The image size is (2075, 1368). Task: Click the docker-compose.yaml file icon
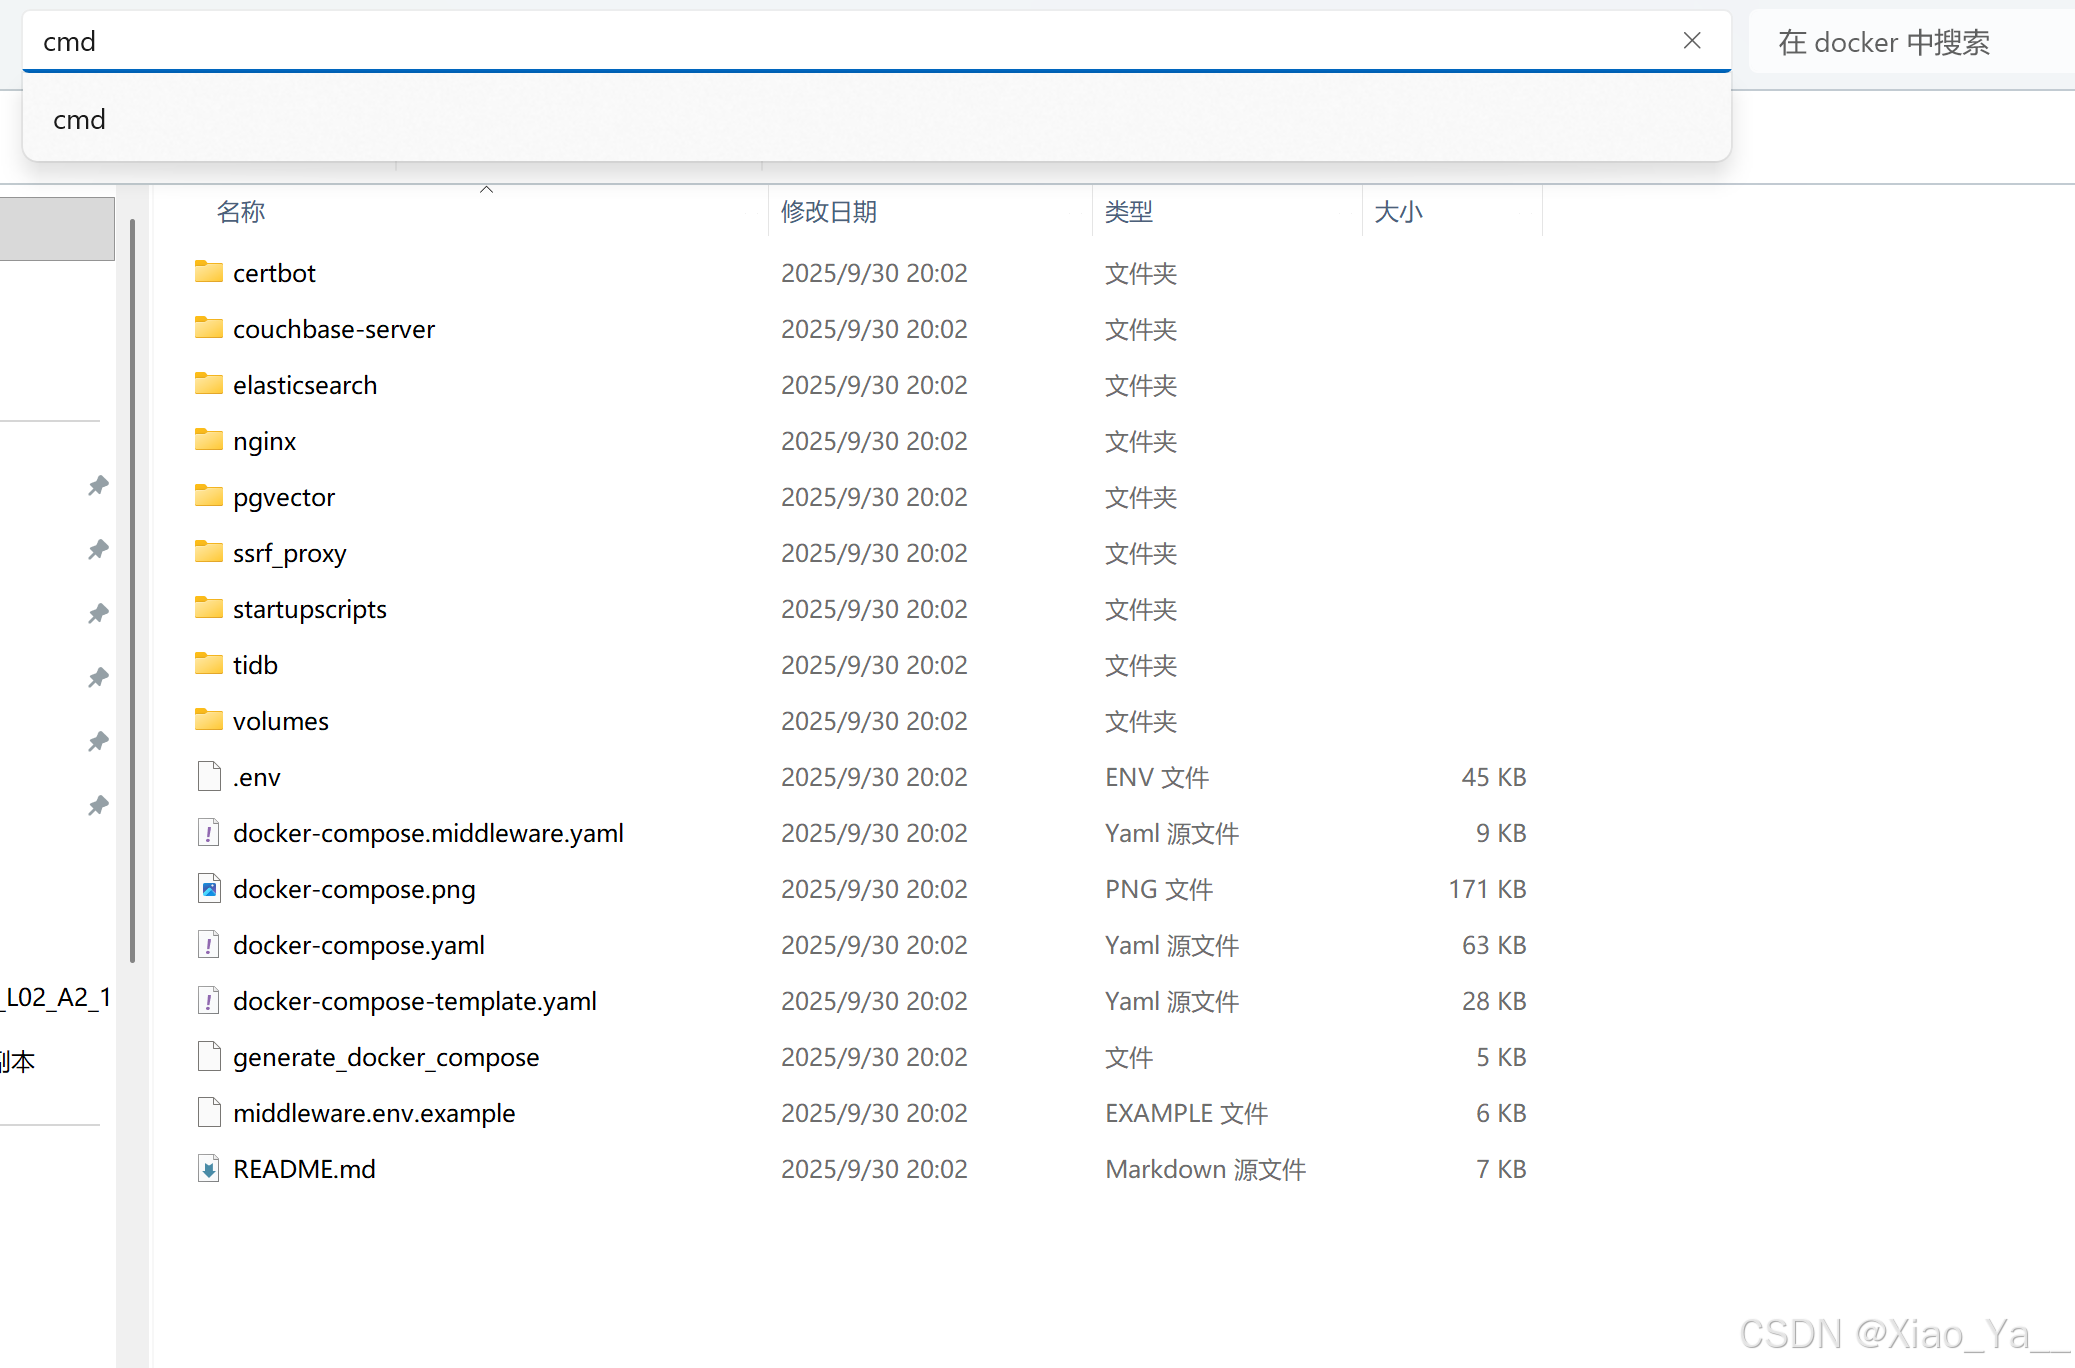(x=208, y=944)
